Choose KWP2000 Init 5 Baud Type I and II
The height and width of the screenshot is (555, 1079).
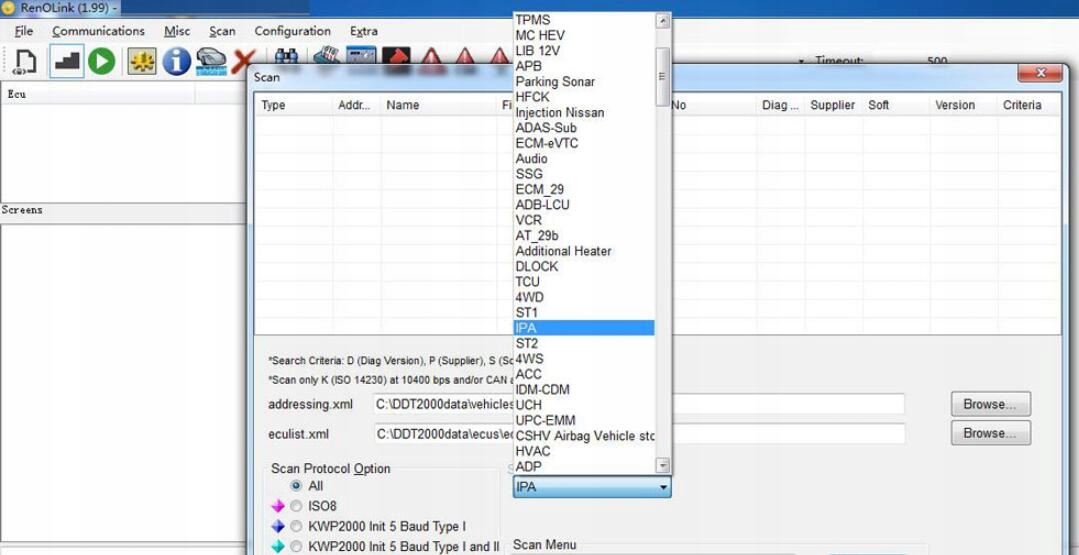coord(296,547)
